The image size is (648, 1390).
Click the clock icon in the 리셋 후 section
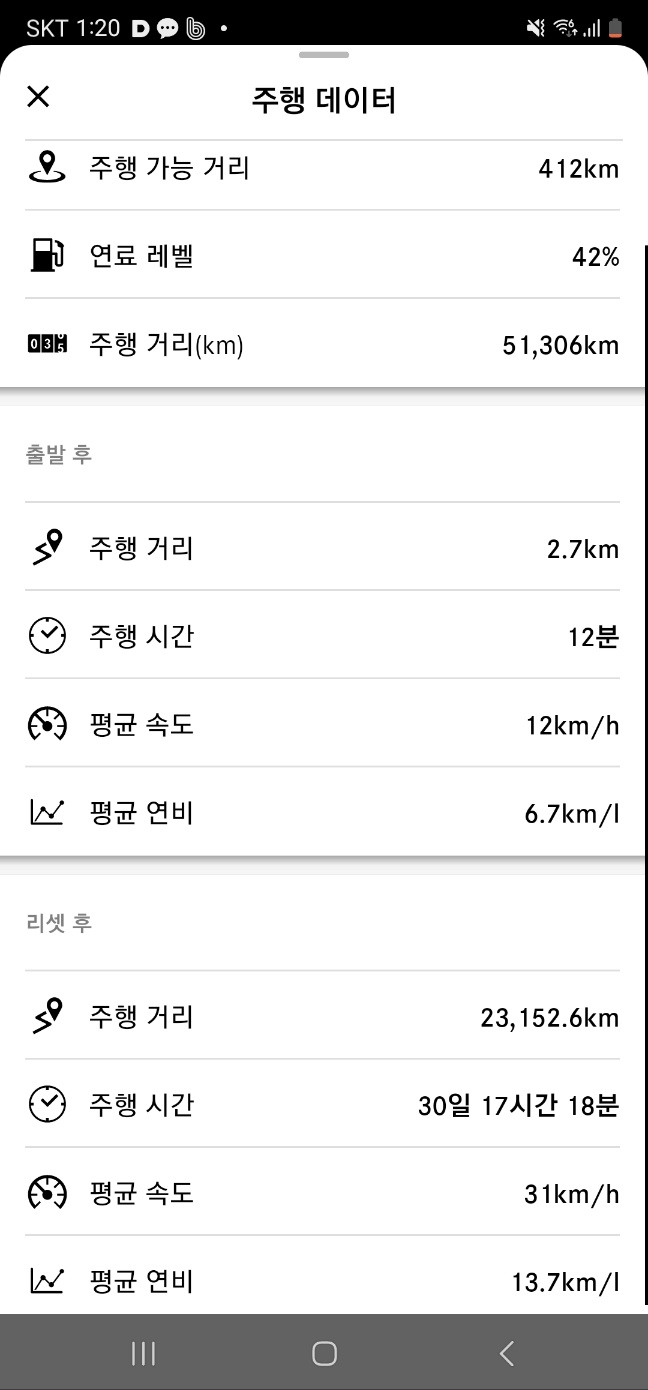coord(46,1104)
